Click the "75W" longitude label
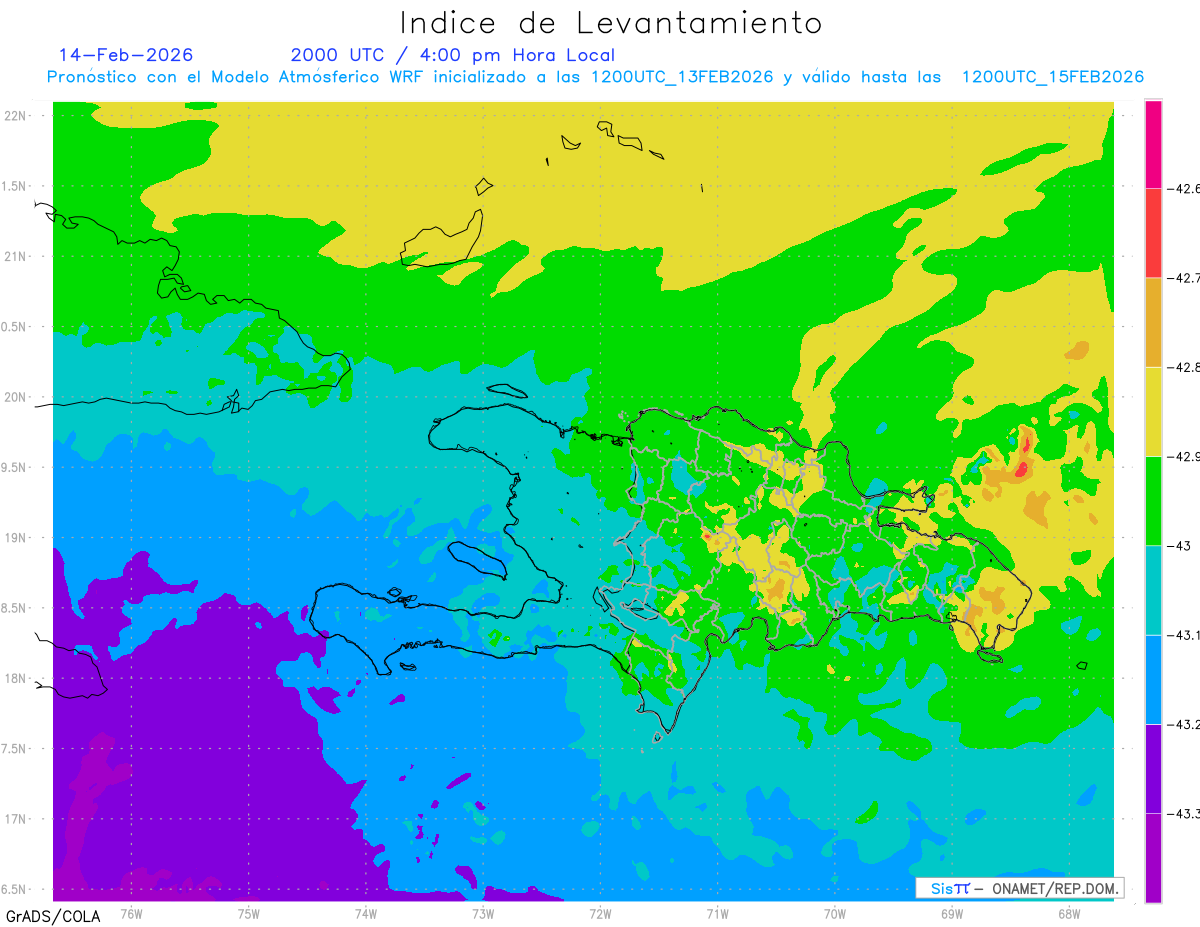The height and width of the screenshot is (927, 1200). coord(248,914)
